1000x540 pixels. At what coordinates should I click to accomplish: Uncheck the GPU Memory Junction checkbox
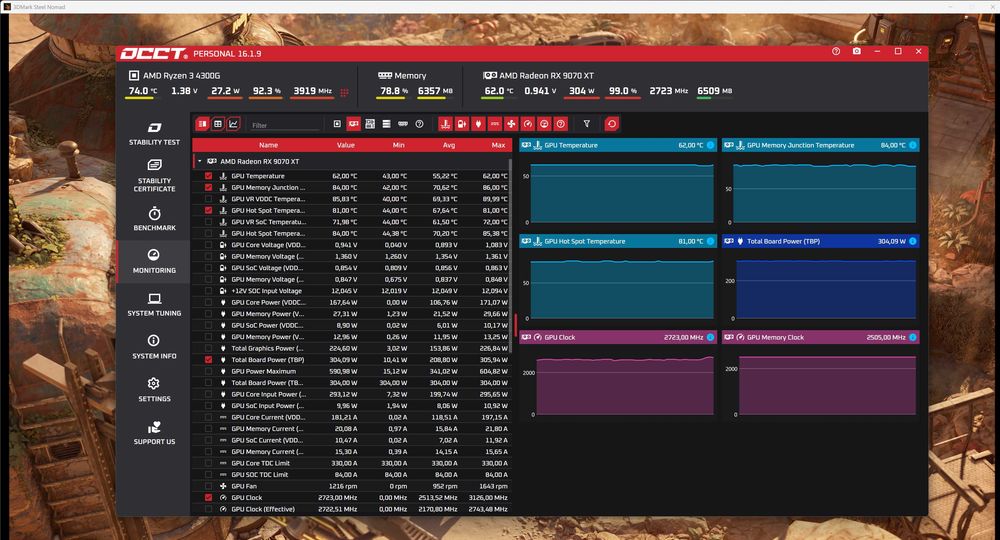pos(209,187)
